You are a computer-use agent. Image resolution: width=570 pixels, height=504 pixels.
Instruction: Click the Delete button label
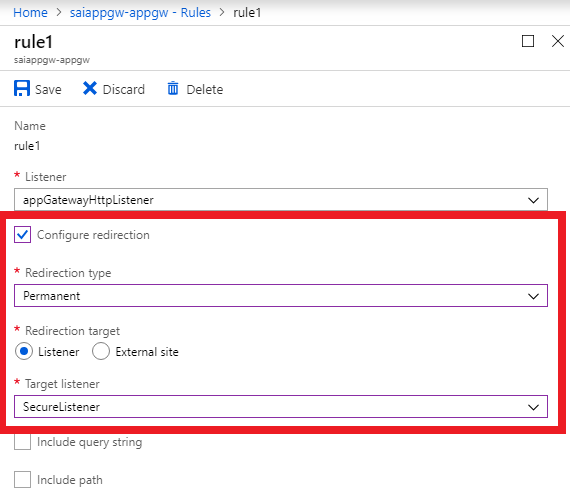205,89
